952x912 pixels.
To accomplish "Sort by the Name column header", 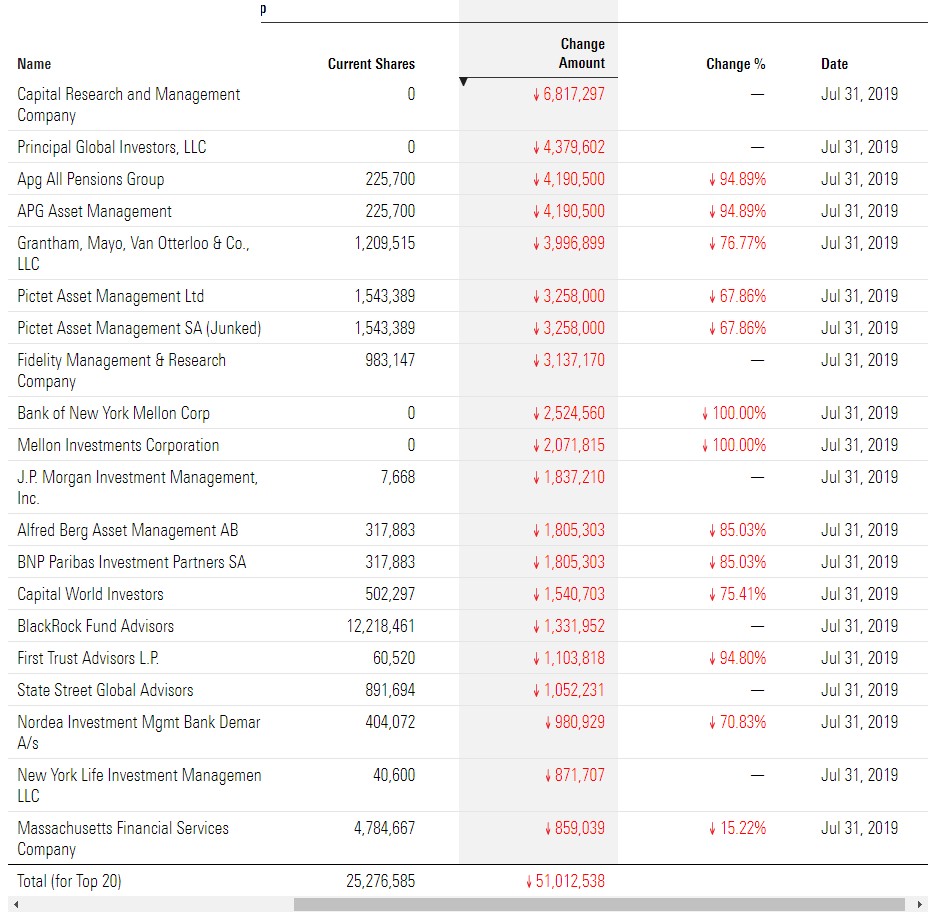I will tap(34, 64).
